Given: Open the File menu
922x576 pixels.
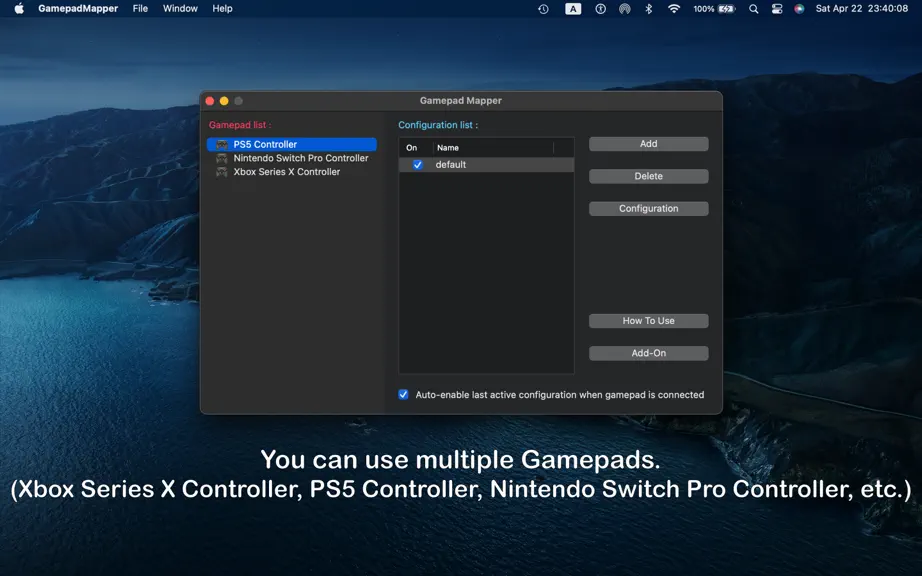Looking at the screenshot, I should pyautogui.click(x=141, y=9).
